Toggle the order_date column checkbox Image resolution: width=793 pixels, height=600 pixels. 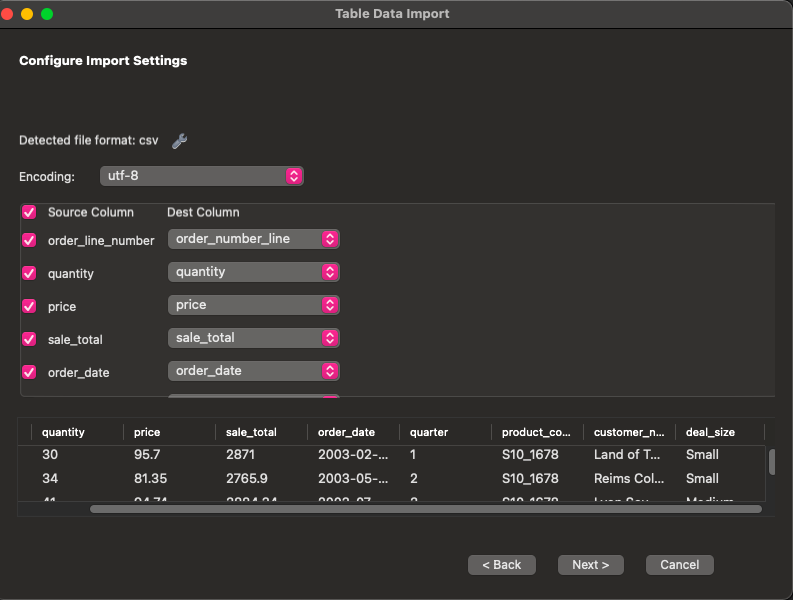pyautogui.click(x=29, y=372)
